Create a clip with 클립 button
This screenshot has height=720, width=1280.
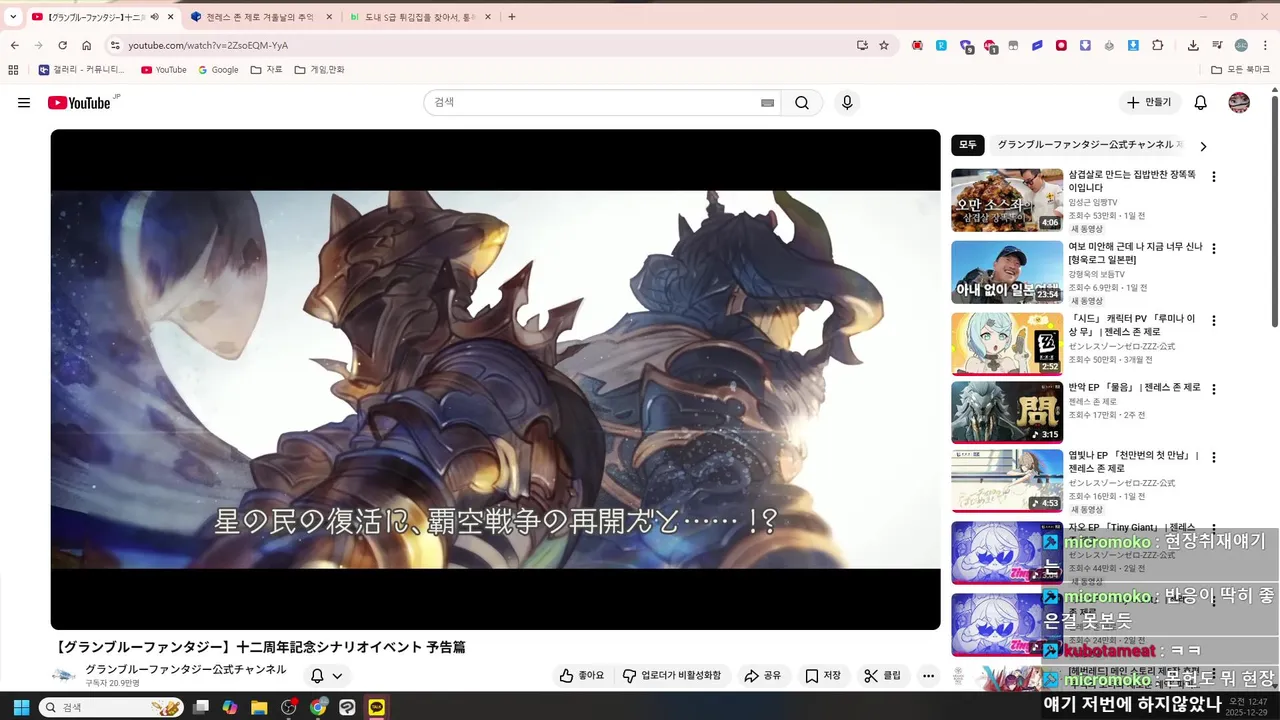(883, 676)
